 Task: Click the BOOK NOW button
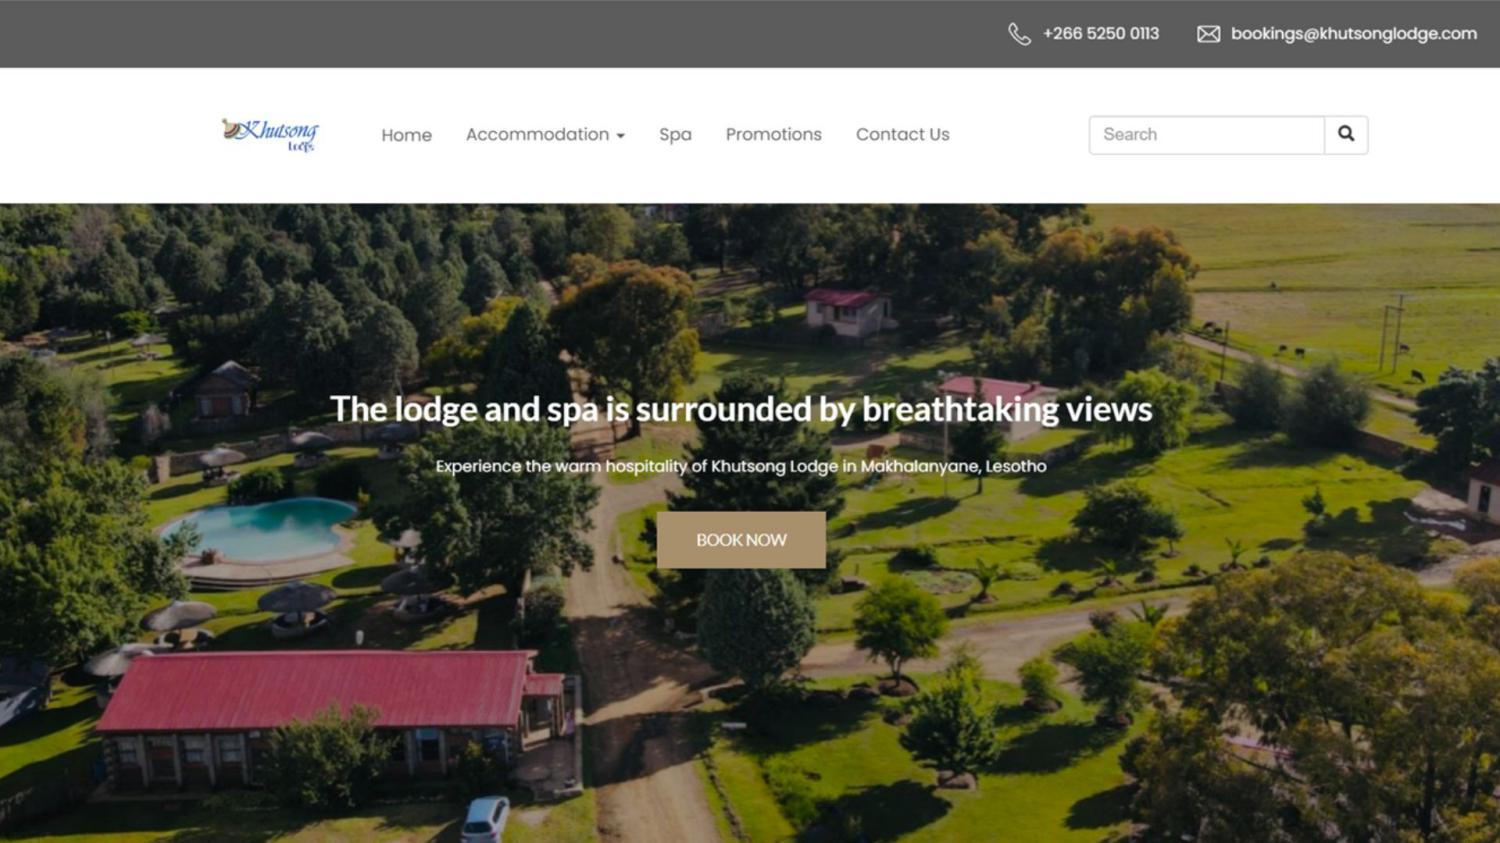(x=741, y=540)
